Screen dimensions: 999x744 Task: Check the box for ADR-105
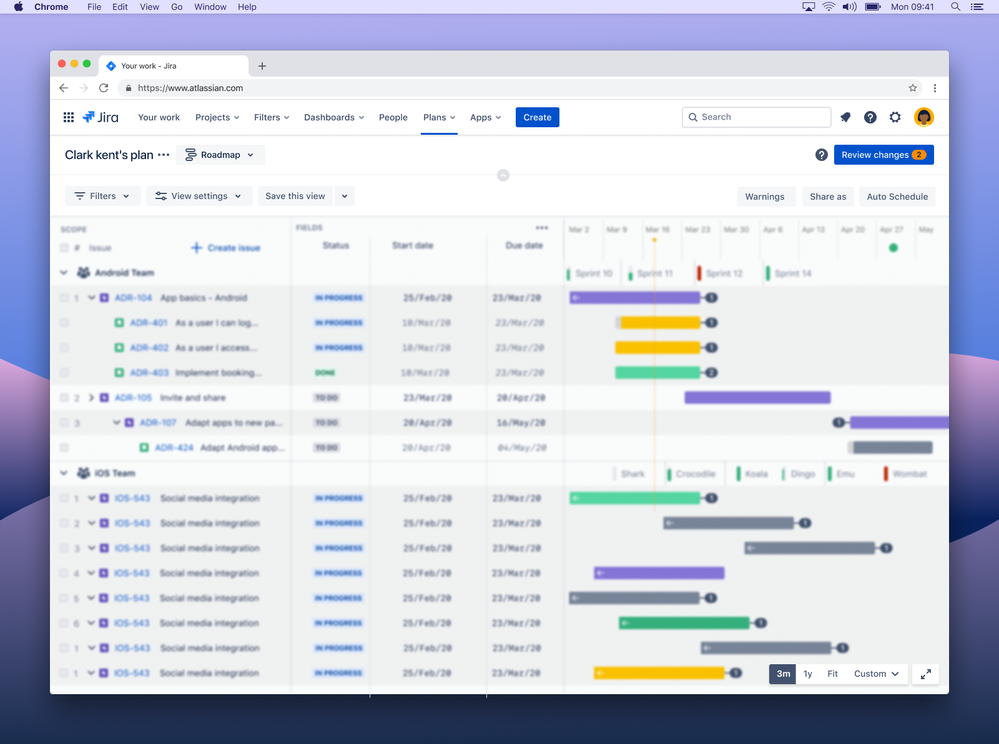click(64, 397)
